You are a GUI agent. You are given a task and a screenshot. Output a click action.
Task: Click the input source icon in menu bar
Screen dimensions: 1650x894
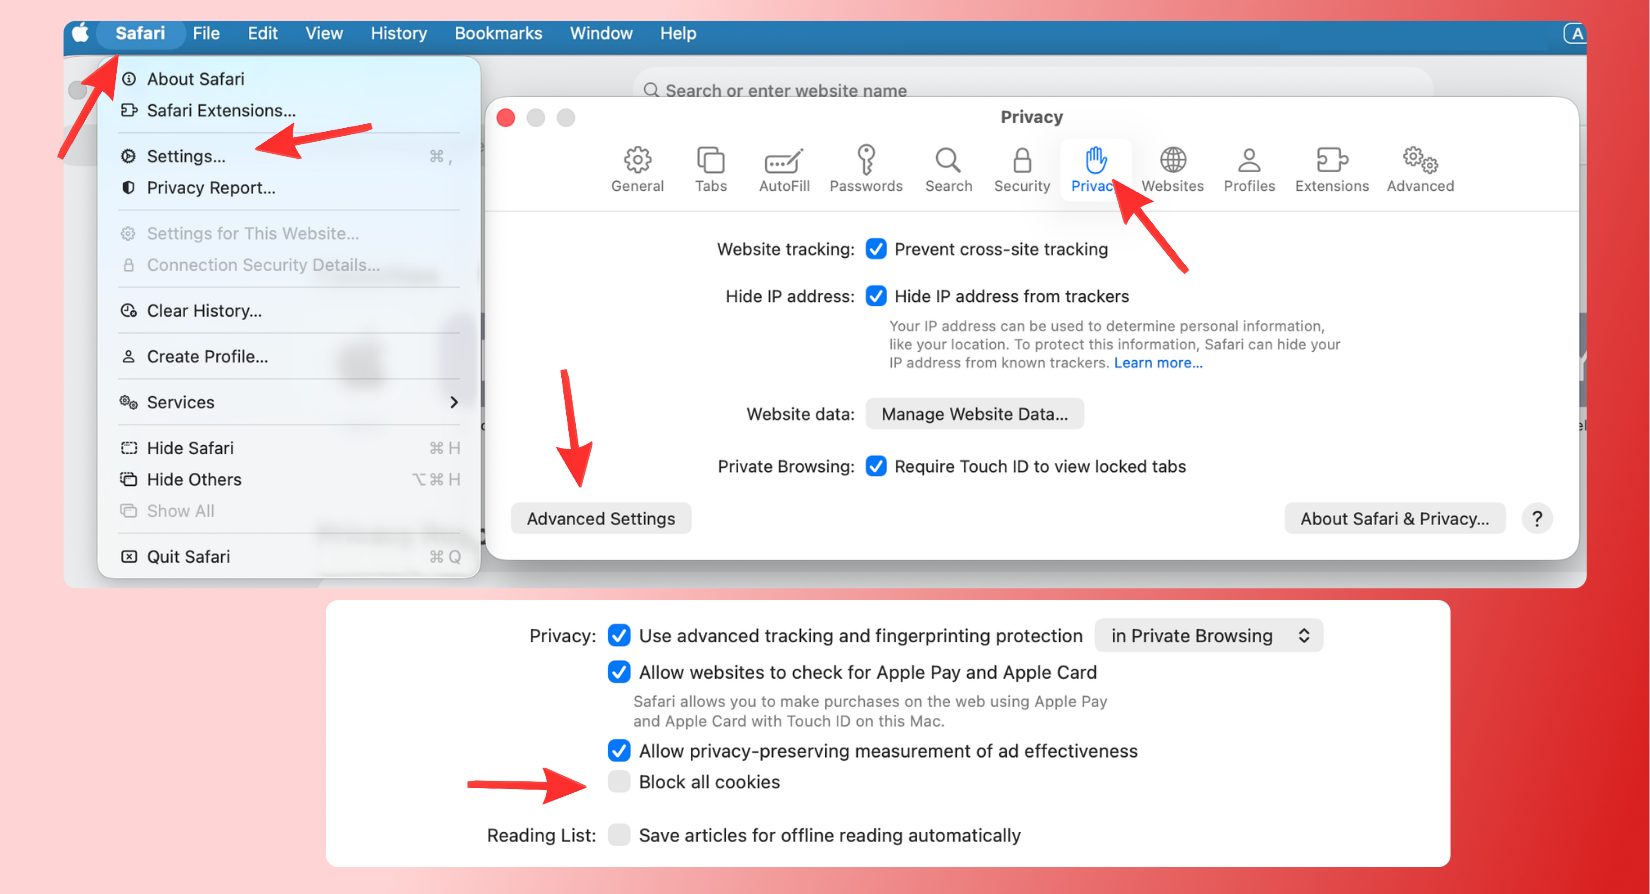point(1575,33)
